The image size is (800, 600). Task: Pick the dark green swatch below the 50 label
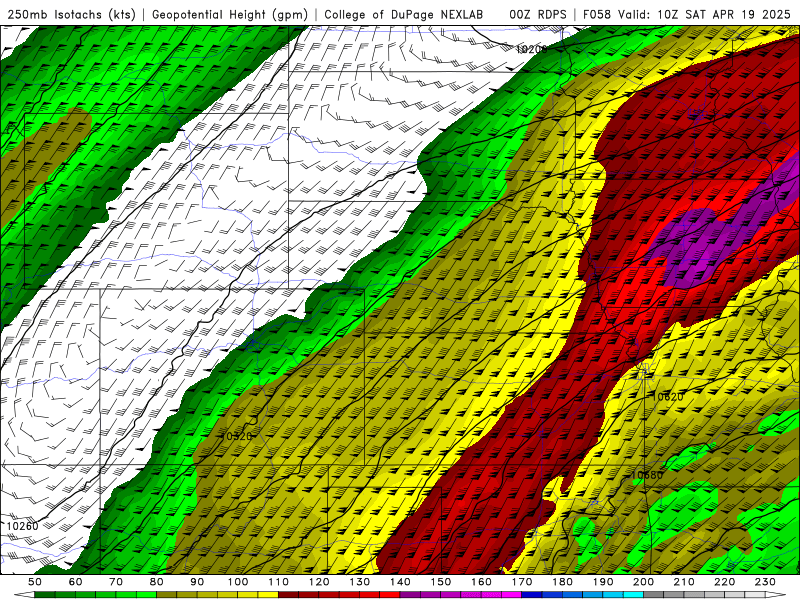pyautogui.click(x=45, y=595)
